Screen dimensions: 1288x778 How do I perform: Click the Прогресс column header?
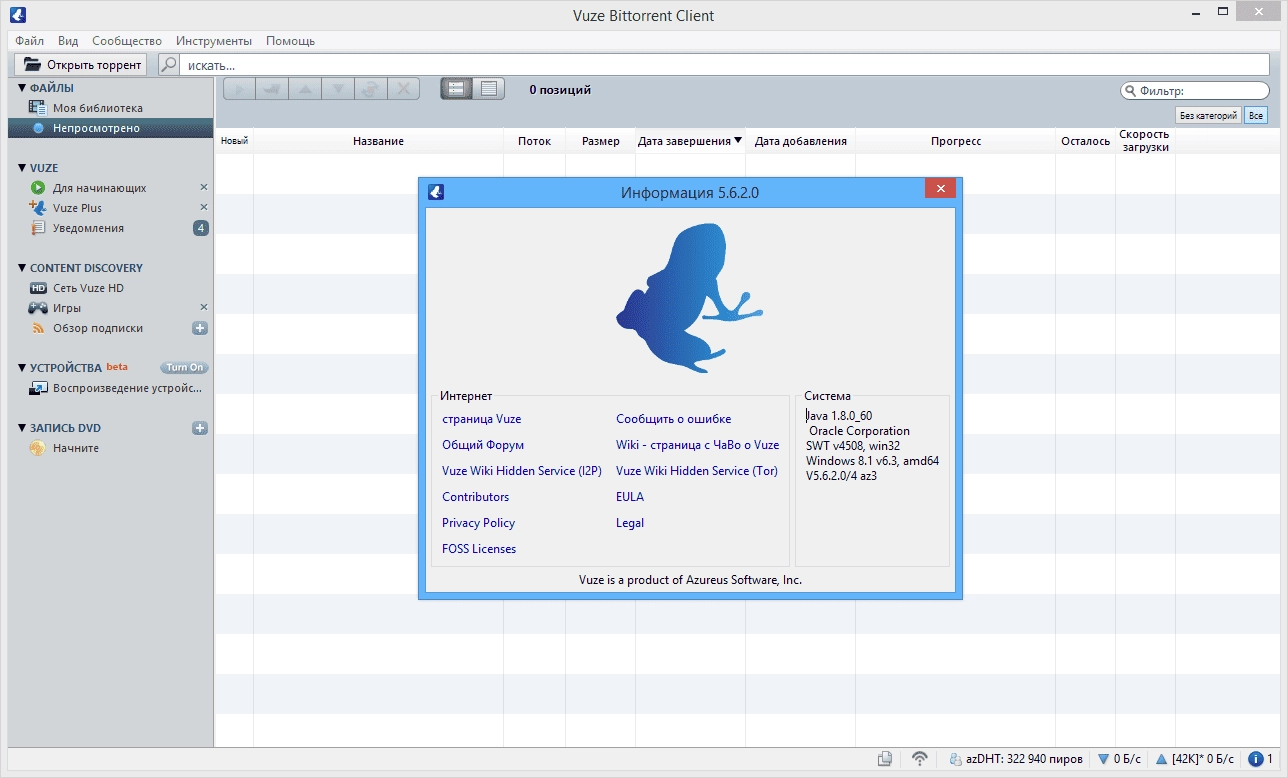(x=956, y=141)
